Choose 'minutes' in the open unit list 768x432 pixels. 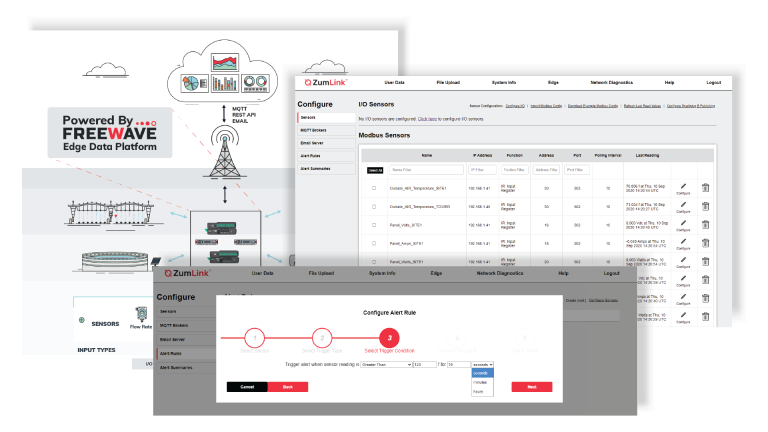[x=482, y=382]
